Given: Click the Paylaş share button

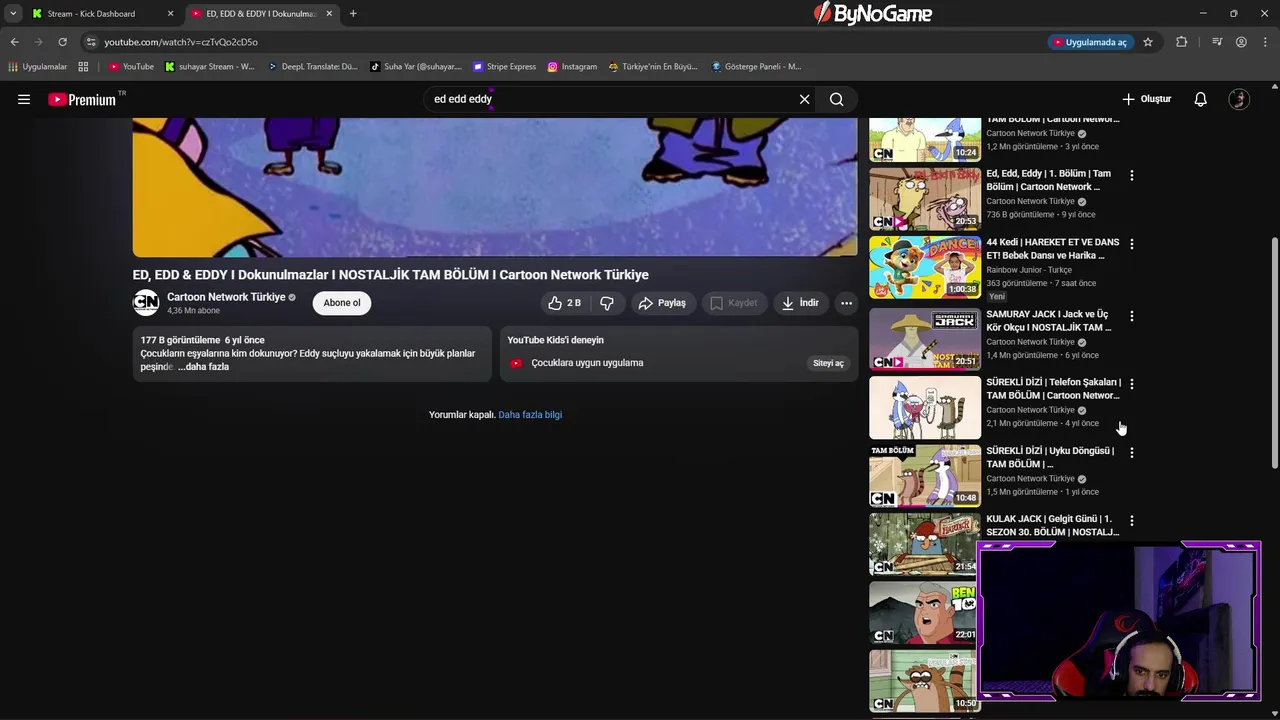Looking at the screenshot, I should point(662,303).
